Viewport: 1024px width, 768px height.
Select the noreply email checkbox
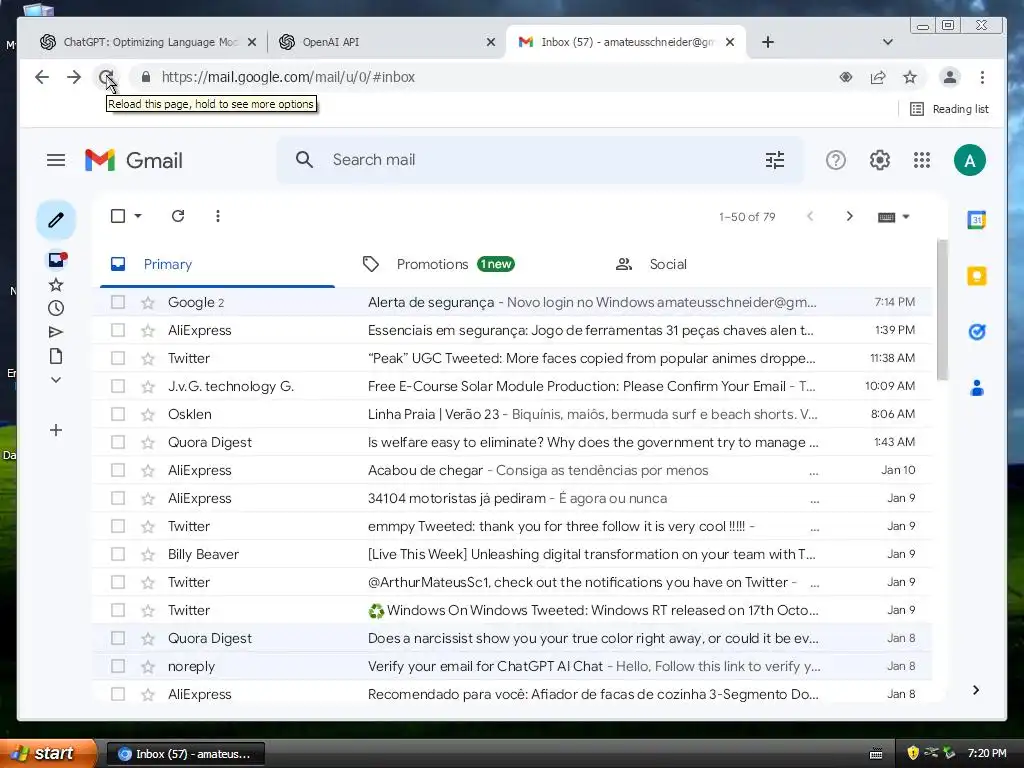click(118, 666)
